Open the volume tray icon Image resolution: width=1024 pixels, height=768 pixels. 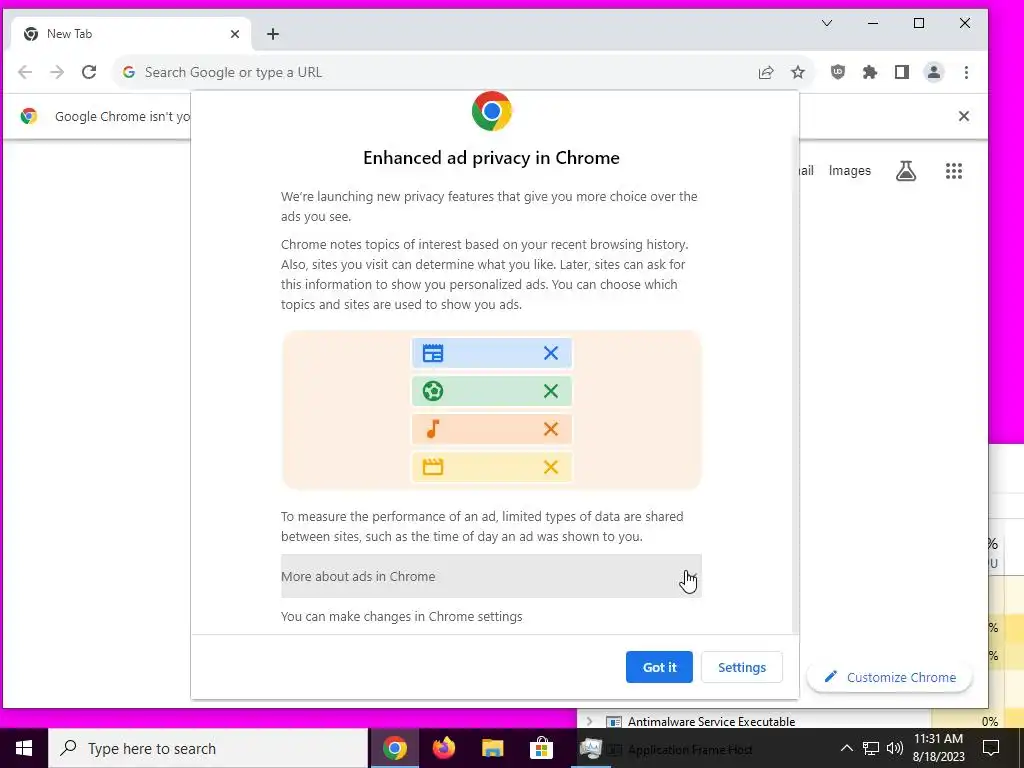895,748
